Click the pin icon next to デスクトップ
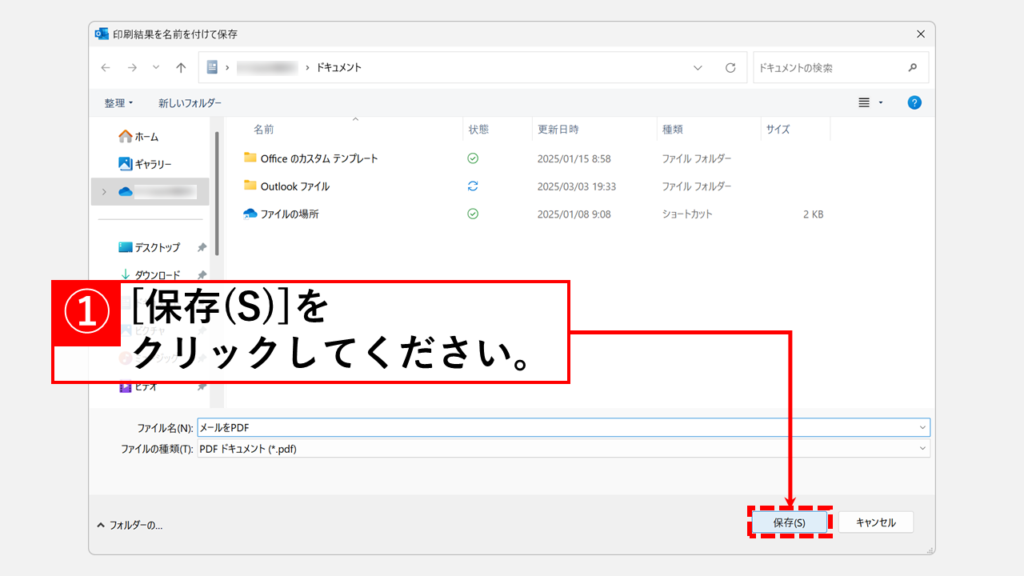 [202, 248]
